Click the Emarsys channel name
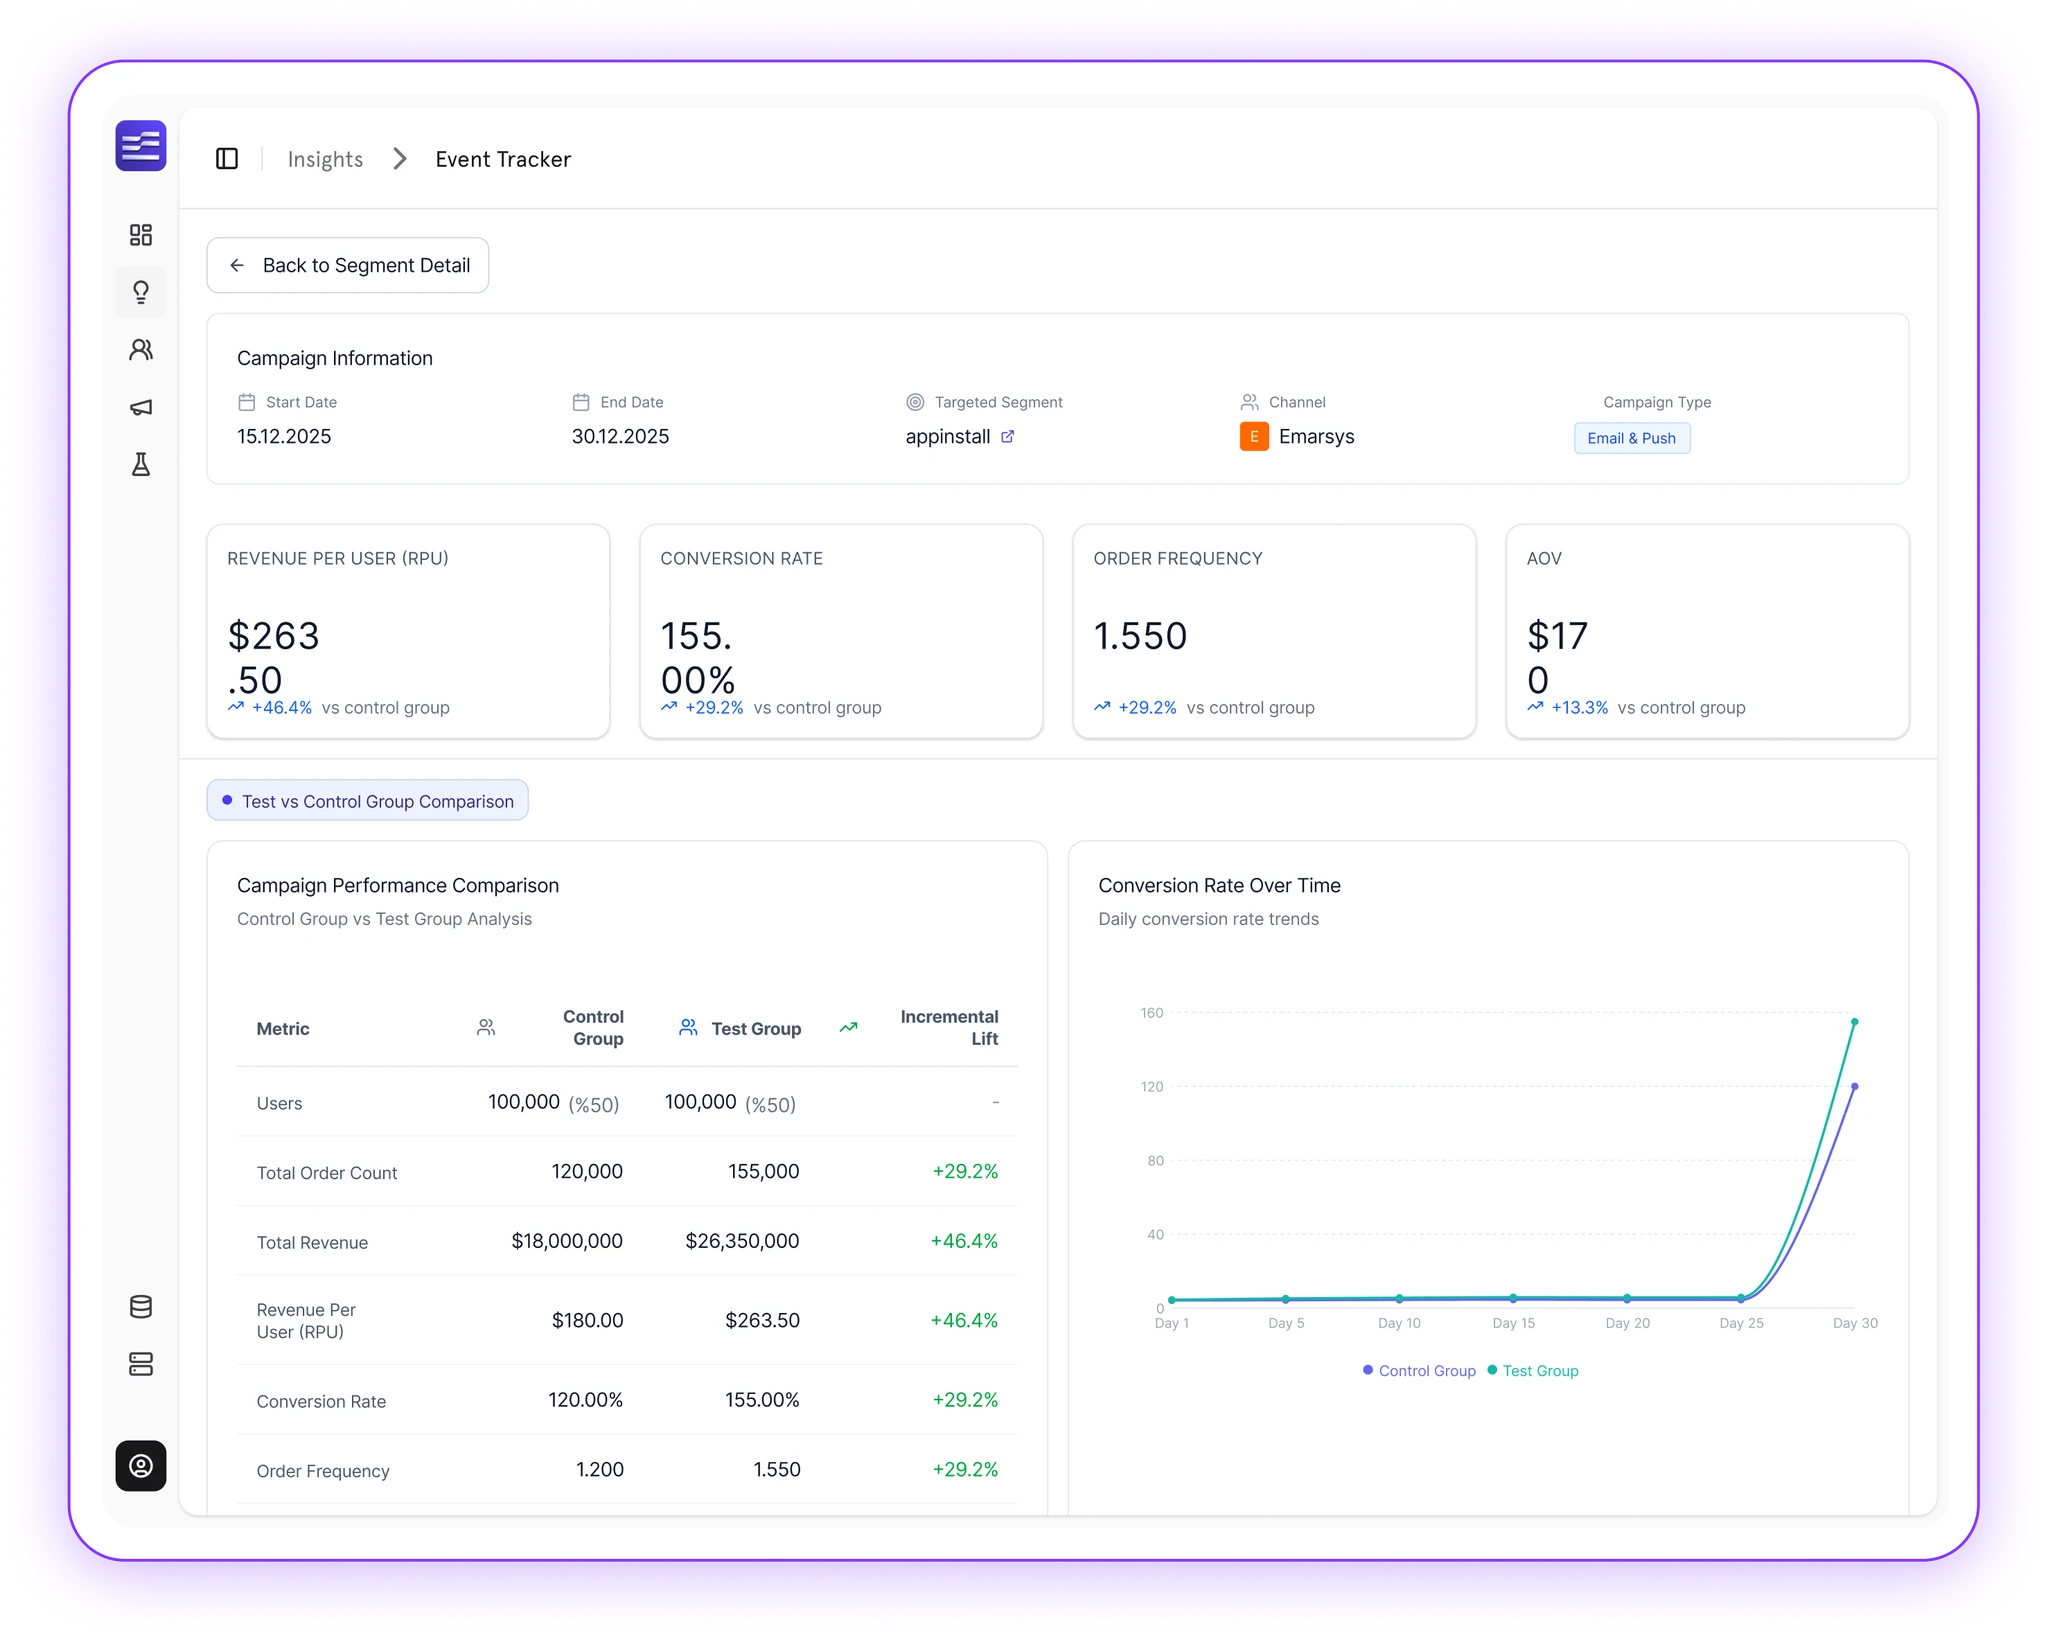The height and width of the screenshot is (1638, 2048). [1317, 437]
